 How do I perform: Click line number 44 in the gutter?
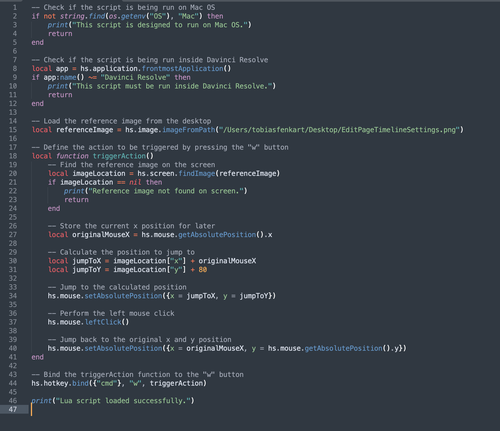[13, 383]
